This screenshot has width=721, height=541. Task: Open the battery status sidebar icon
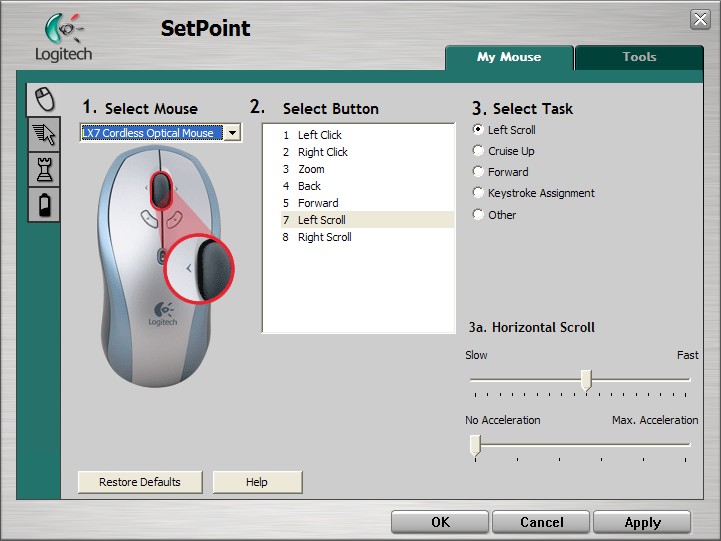(43, 205)
